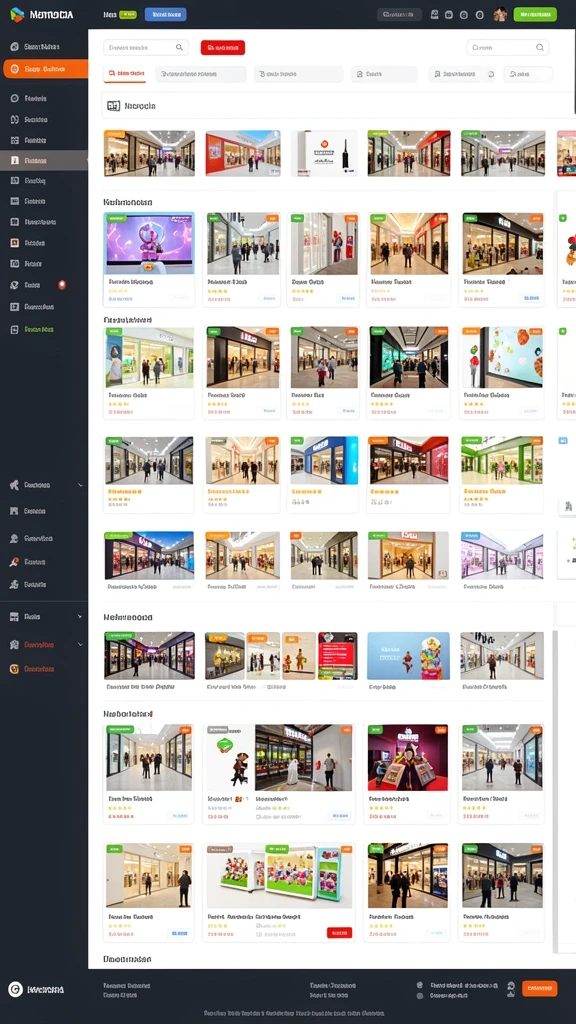This screenshot has height=1024, width=576.
Task: Open the thumbnail showing a purple screen with cartoon
Action: pos(149,242)
